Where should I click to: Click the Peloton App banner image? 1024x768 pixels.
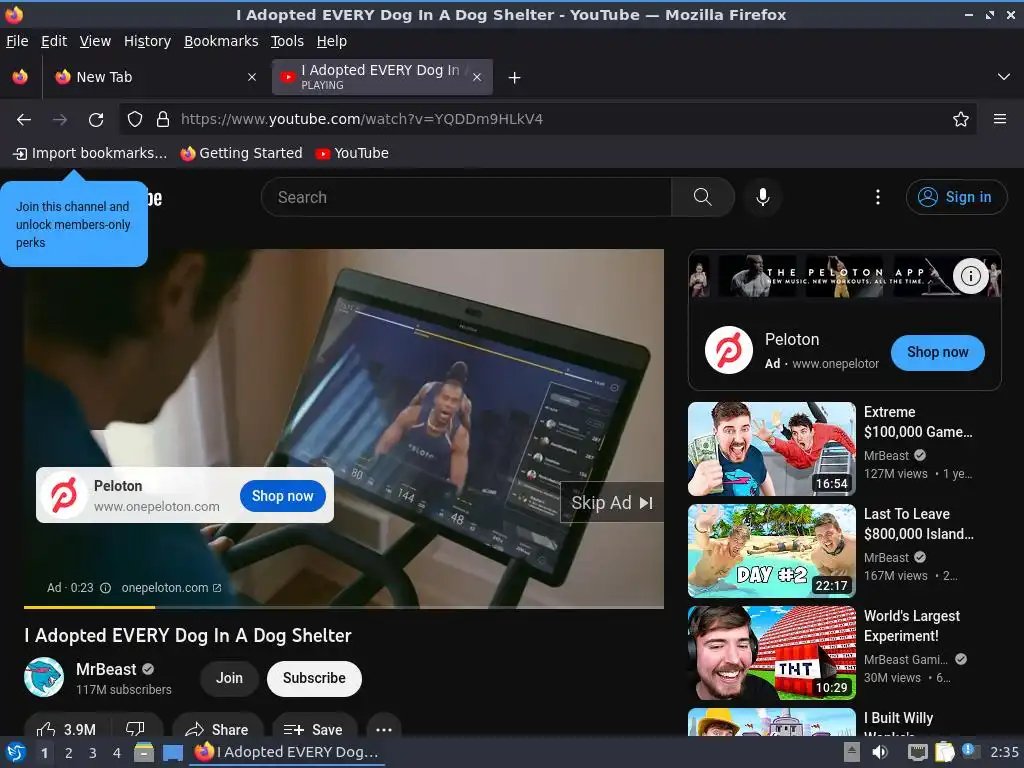pos(844,276)
